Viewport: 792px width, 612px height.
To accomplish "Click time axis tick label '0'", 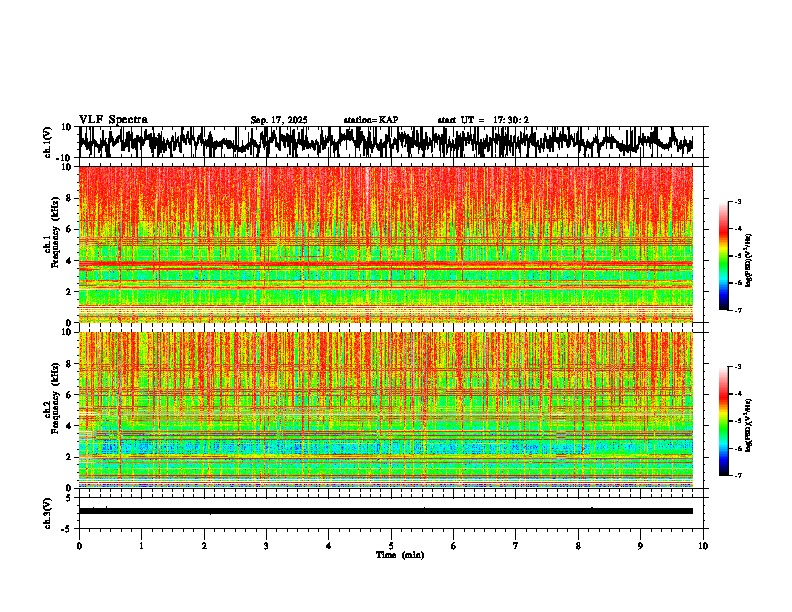I will tap(79, 546).
